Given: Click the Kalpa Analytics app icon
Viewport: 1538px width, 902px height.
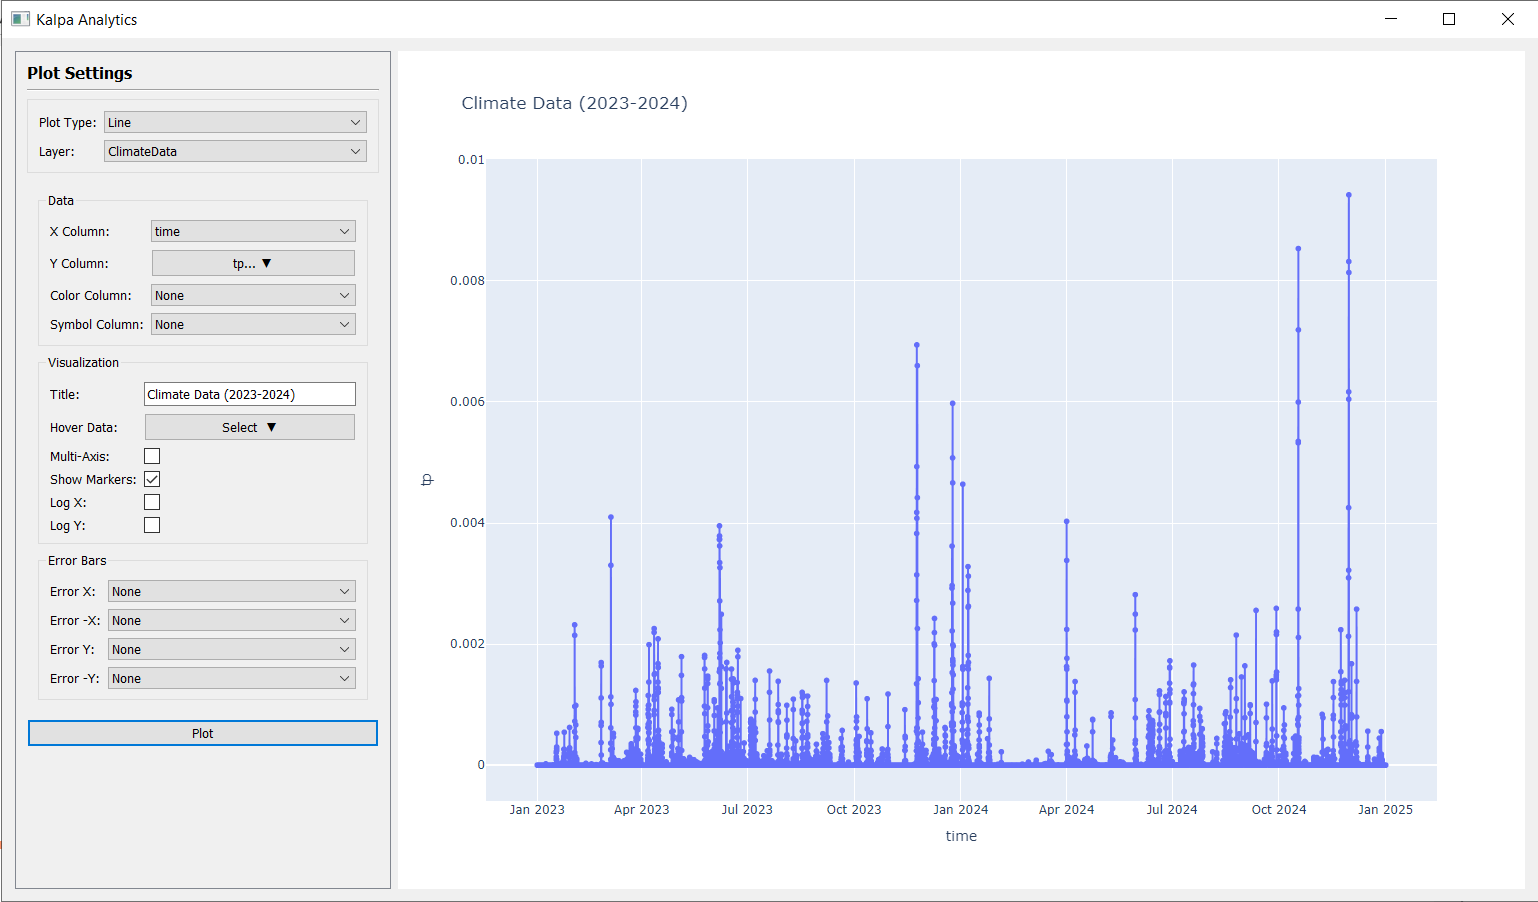Looking at the screenshot, I should [20, 19].
